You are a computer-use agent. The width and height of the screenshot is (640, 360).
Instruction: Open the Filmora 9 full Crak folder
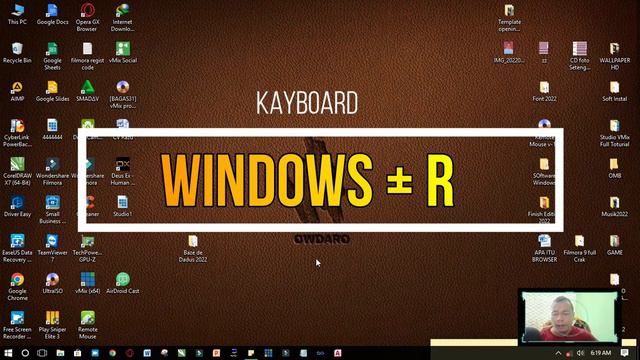pos(579,248)
